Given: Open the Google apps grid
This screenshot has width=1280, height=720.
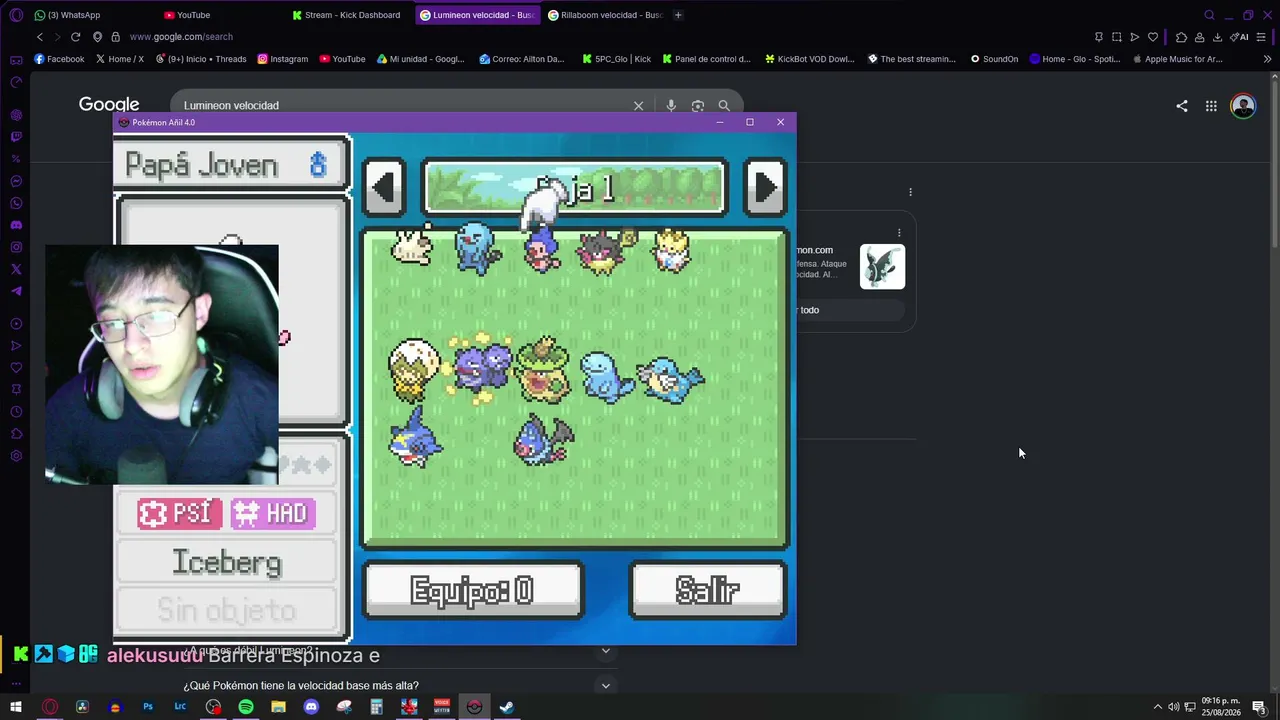Looking at the screenshot, I should click(1211, 105).
